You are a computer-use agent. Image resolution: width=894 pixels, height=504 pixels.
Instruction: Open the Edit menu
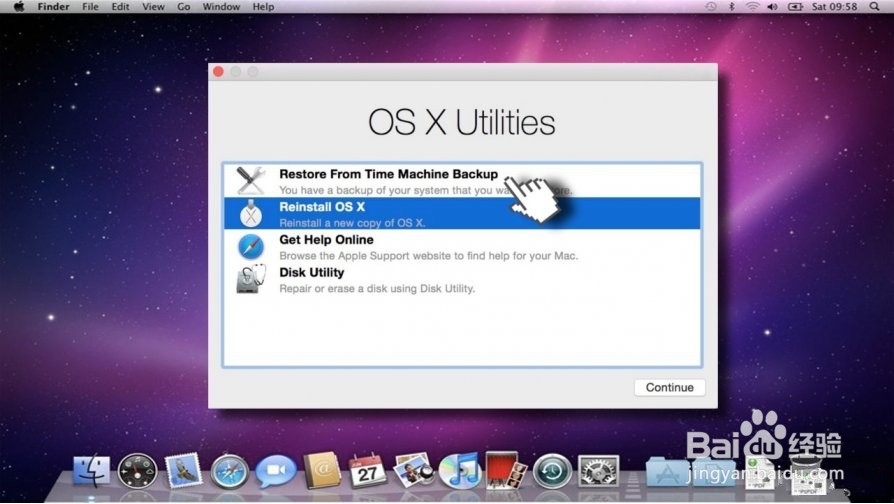coord(120,7)
